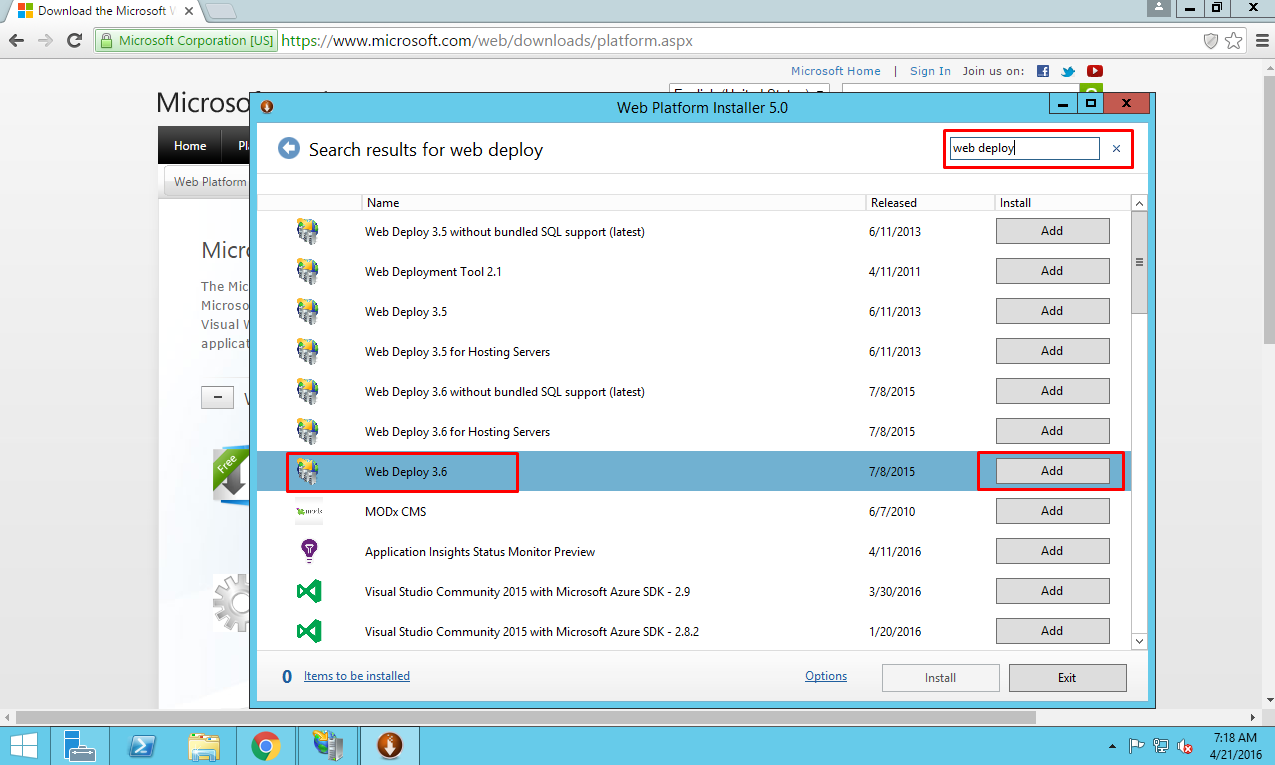Add MODx CMS to the install list
Viewport: 1275px width, 765px height.
[1052, 511]
